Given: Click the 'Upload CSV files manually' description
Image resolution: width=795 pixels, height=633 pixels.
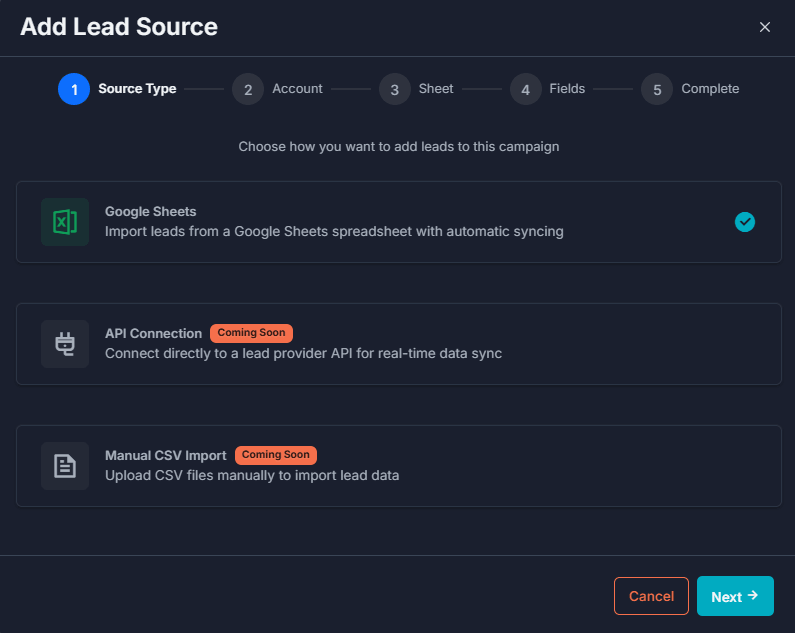Looking at the screenshot, I should [x=252, y=476].
